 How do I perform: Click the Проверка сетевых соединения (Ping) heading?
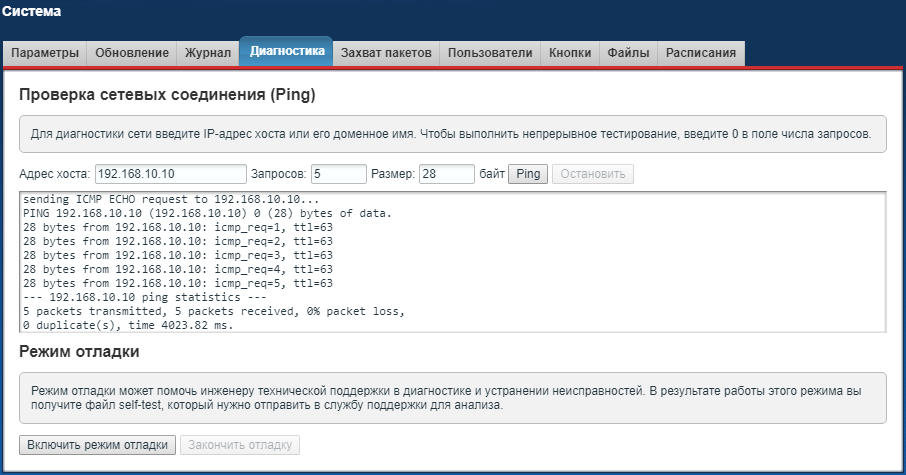click(x=167, y=95)
